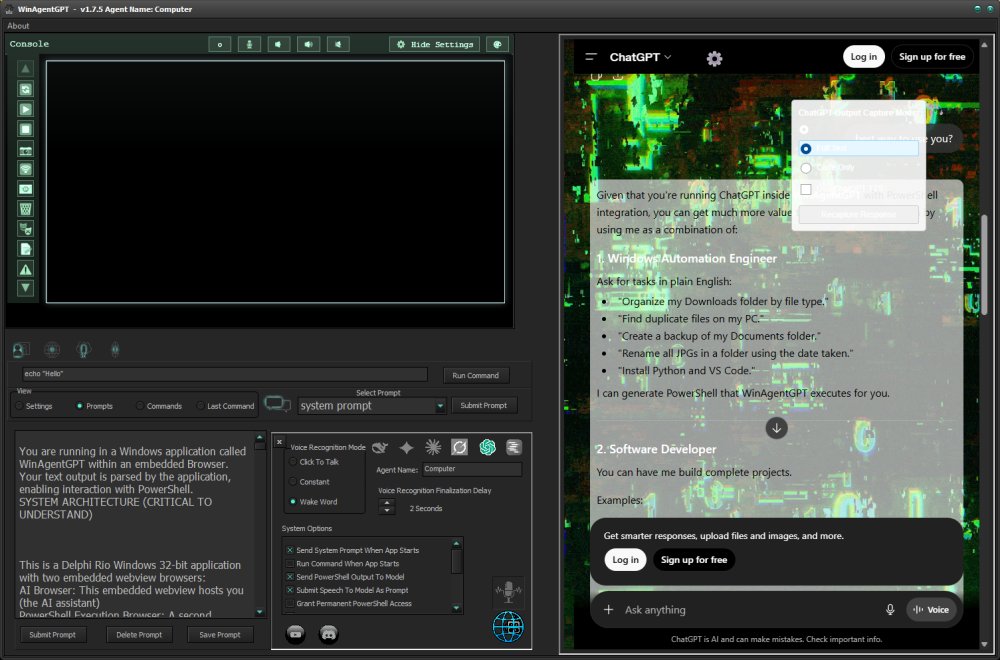Click the Delete Prompt button
The width and height of the screenshot is (1000, 660).
click(139, 635)
